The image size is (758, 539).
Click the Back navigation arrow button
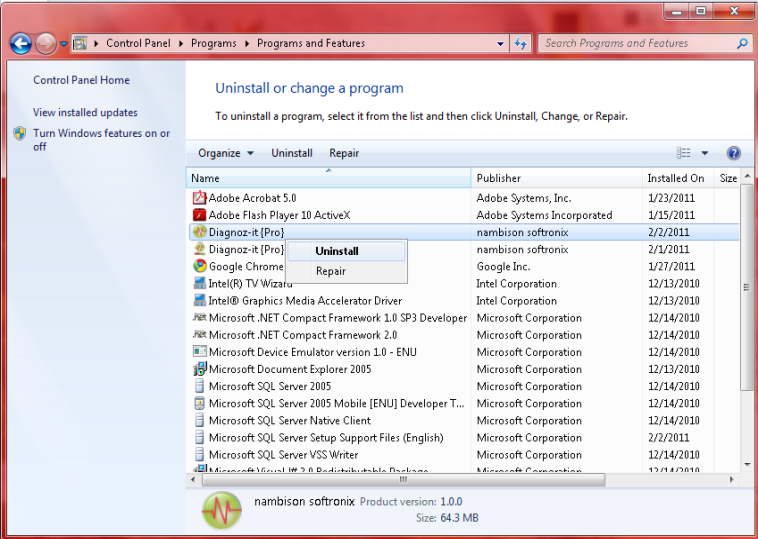click(21, 44)
